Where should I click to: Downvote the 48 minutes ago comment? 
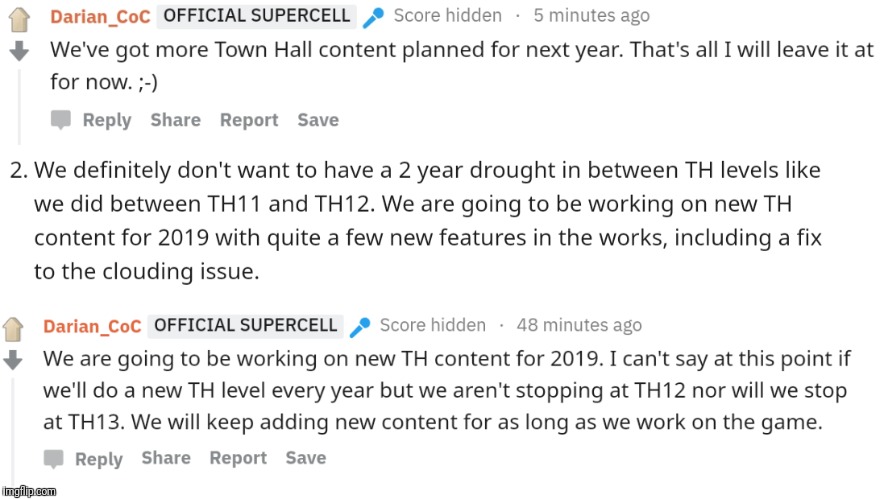[x=12, y=360]
